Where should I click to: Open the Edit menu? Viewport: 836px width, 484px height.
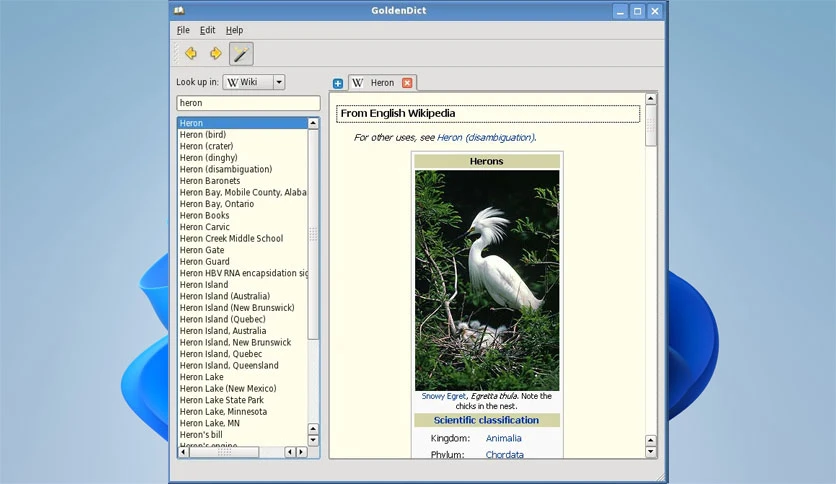[207, 30]
